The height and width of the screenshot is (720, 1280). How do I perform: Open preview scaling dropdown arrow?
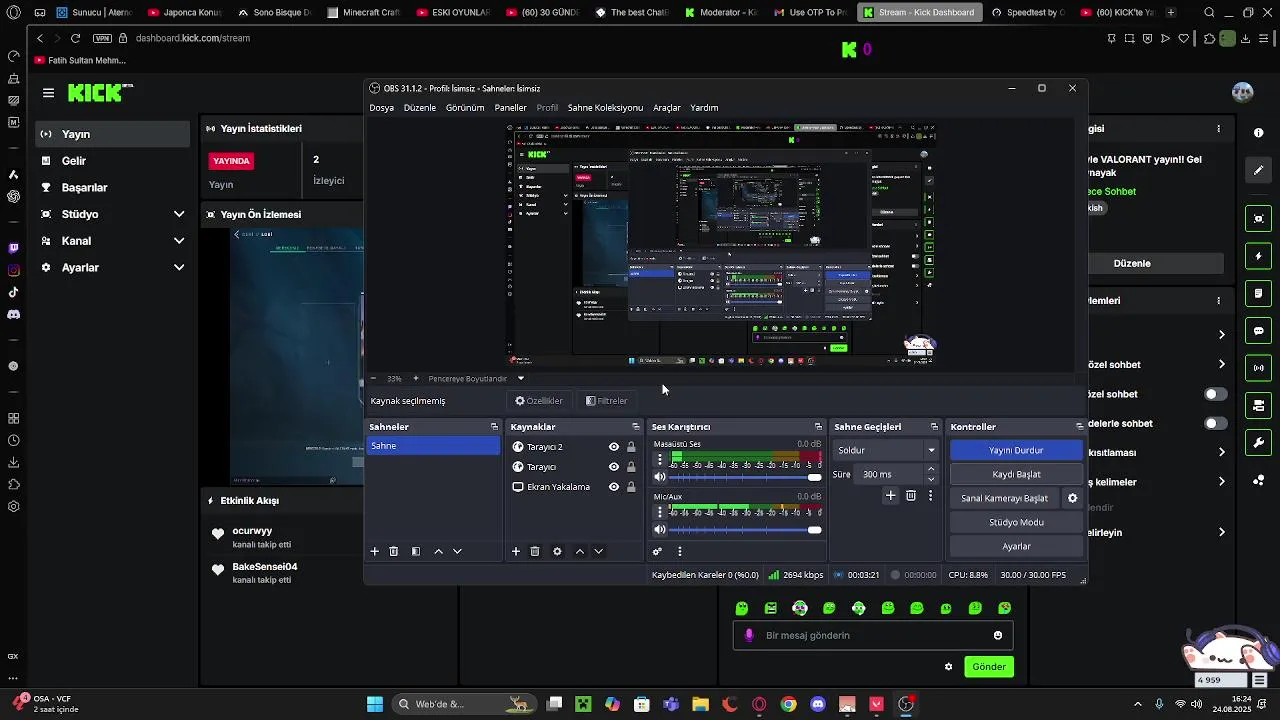click(520, 378)
